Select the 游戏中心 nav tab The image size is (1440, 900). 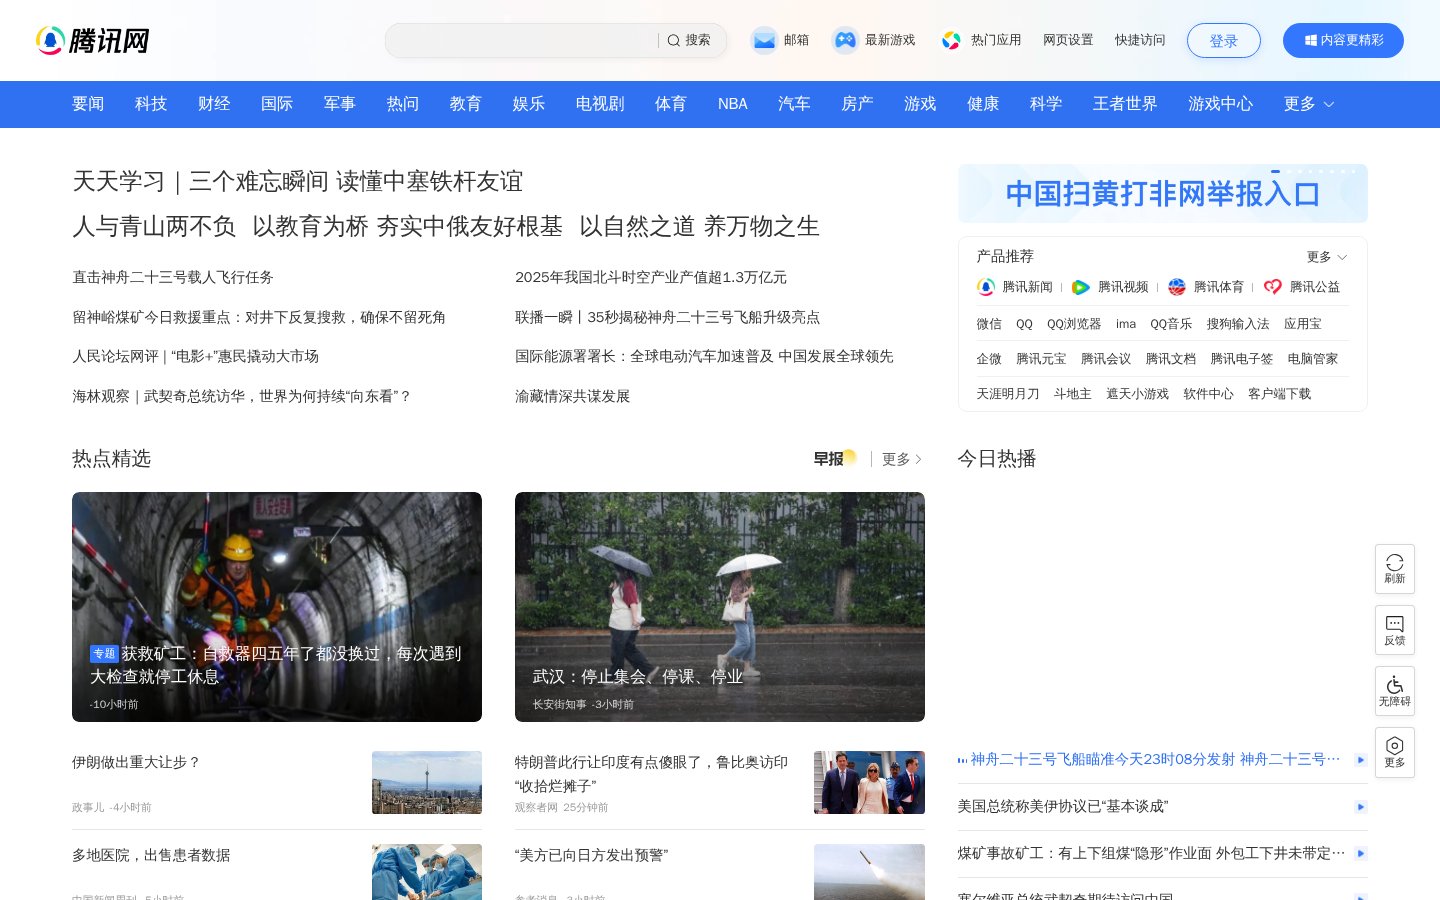pos(1220,104)
